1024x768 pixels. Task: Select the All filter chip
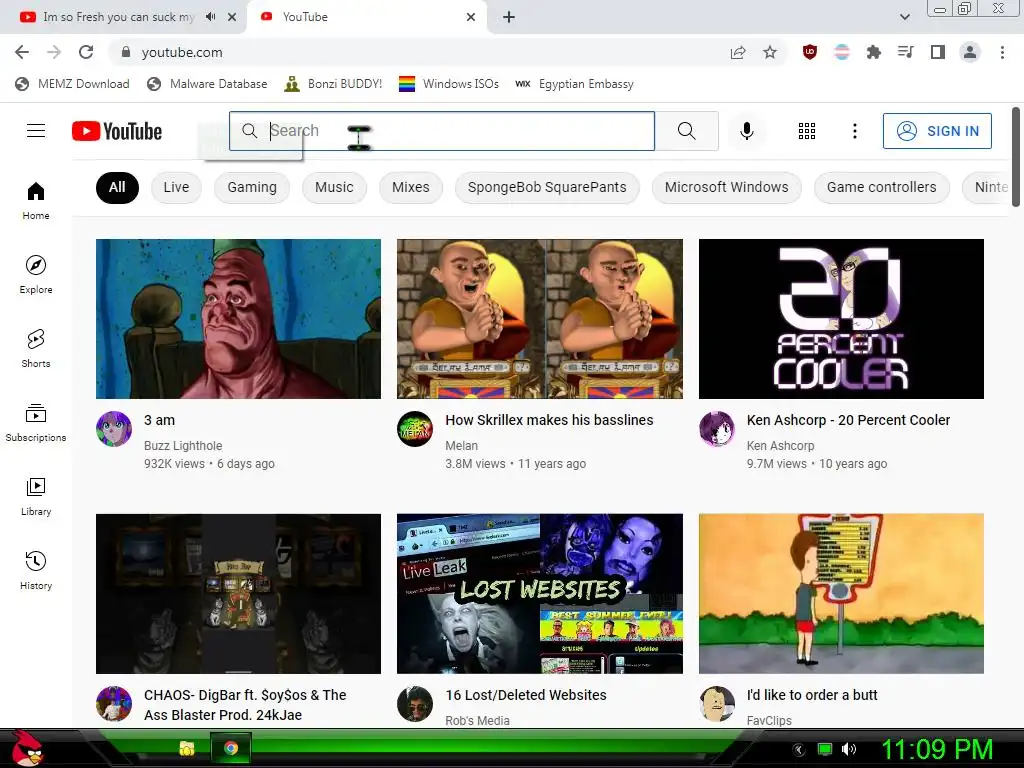pos(117,187)
